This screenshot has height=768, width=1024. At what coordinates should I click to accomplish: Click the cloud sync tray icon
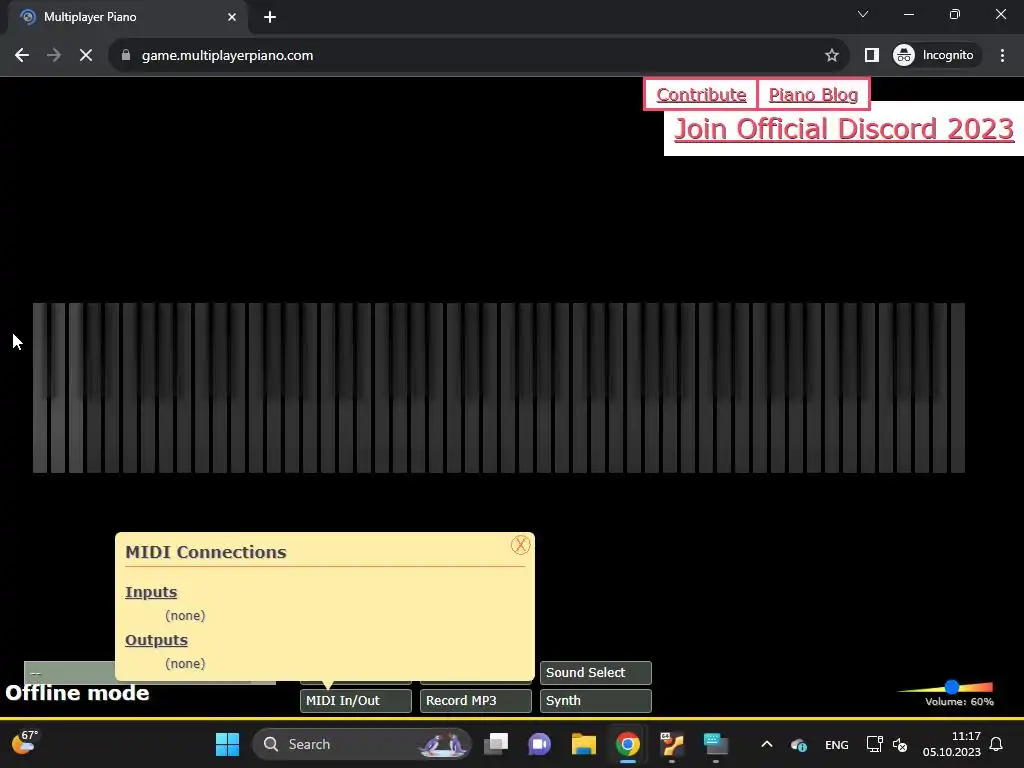coord(799,744)
